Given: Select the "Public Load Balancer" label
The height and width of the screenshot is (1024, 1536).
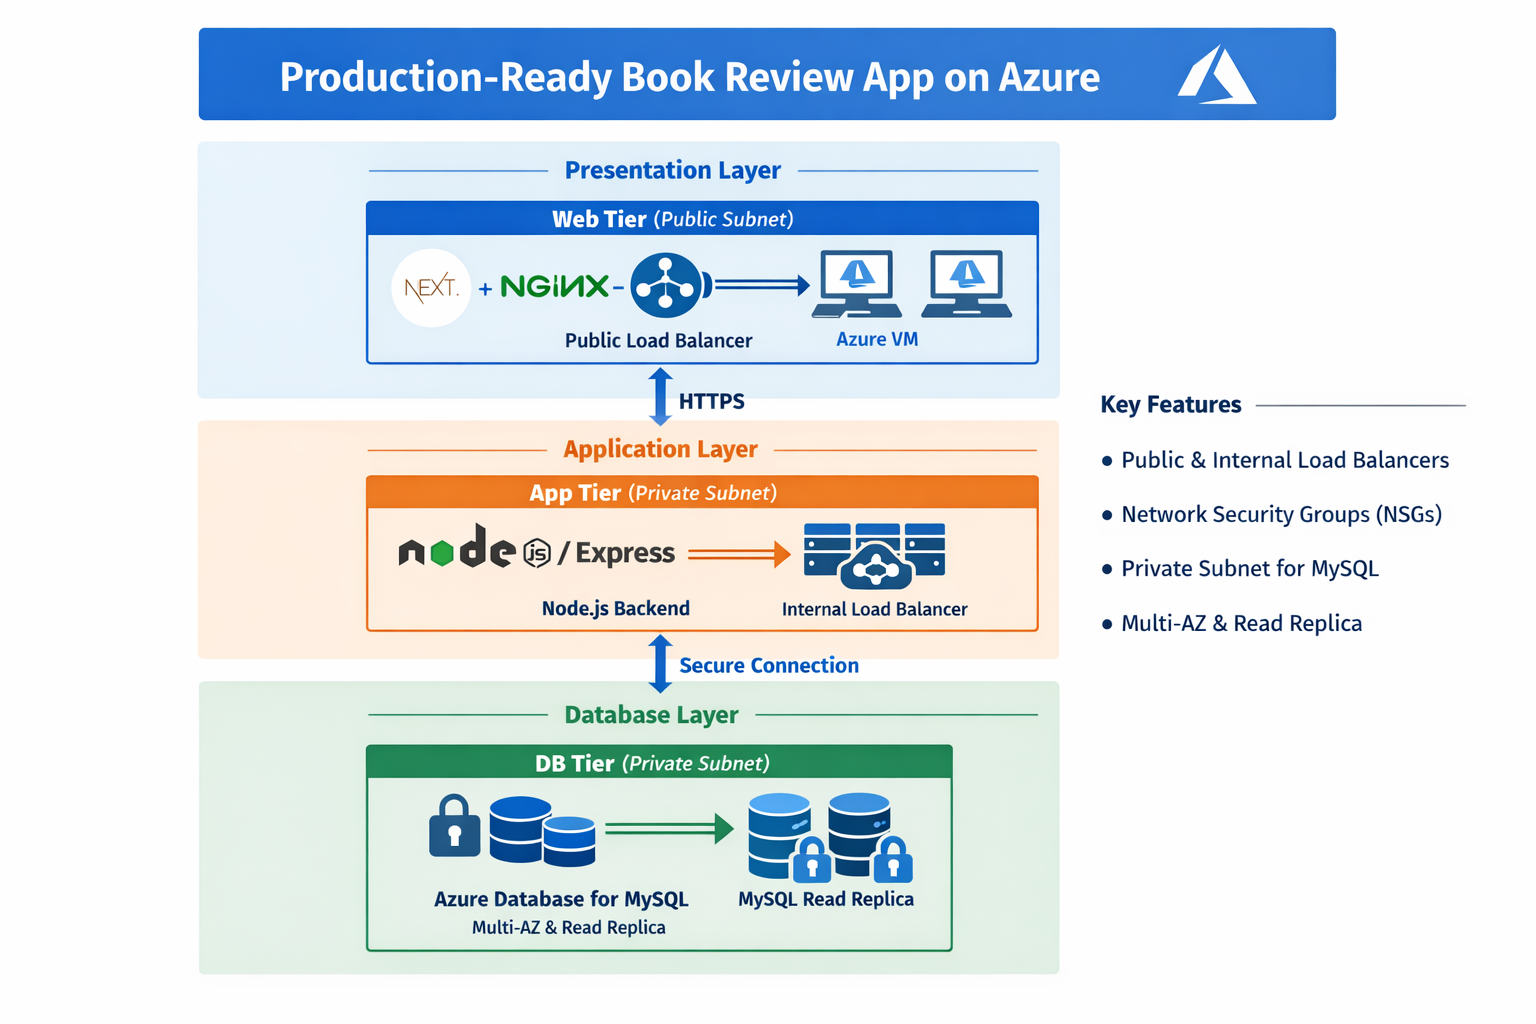Looking at the screenshot, I should [658, 340].
